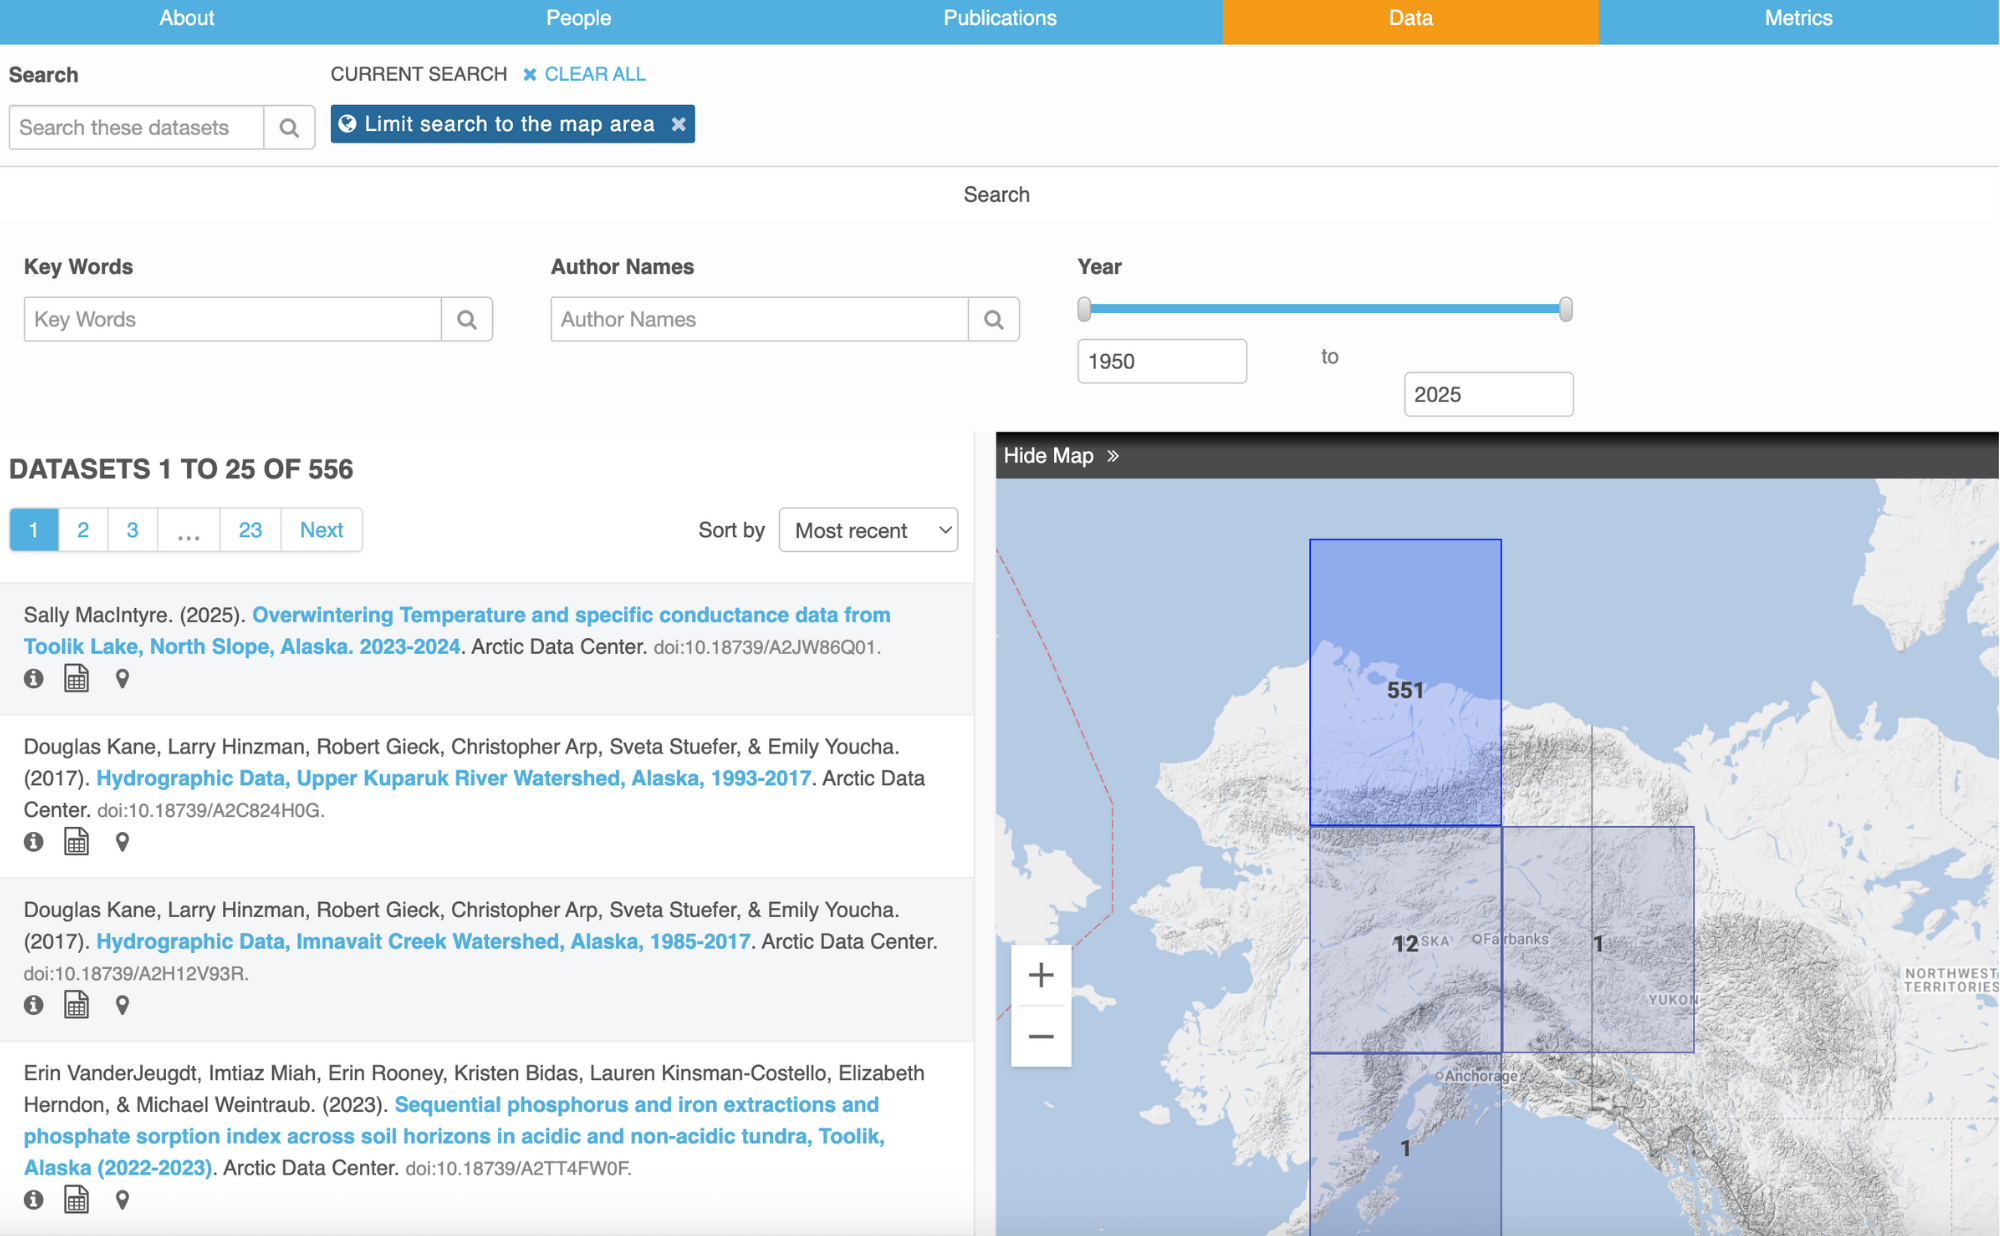
Task: Click the globe icon on the map area filter
Action: [348, 124]
